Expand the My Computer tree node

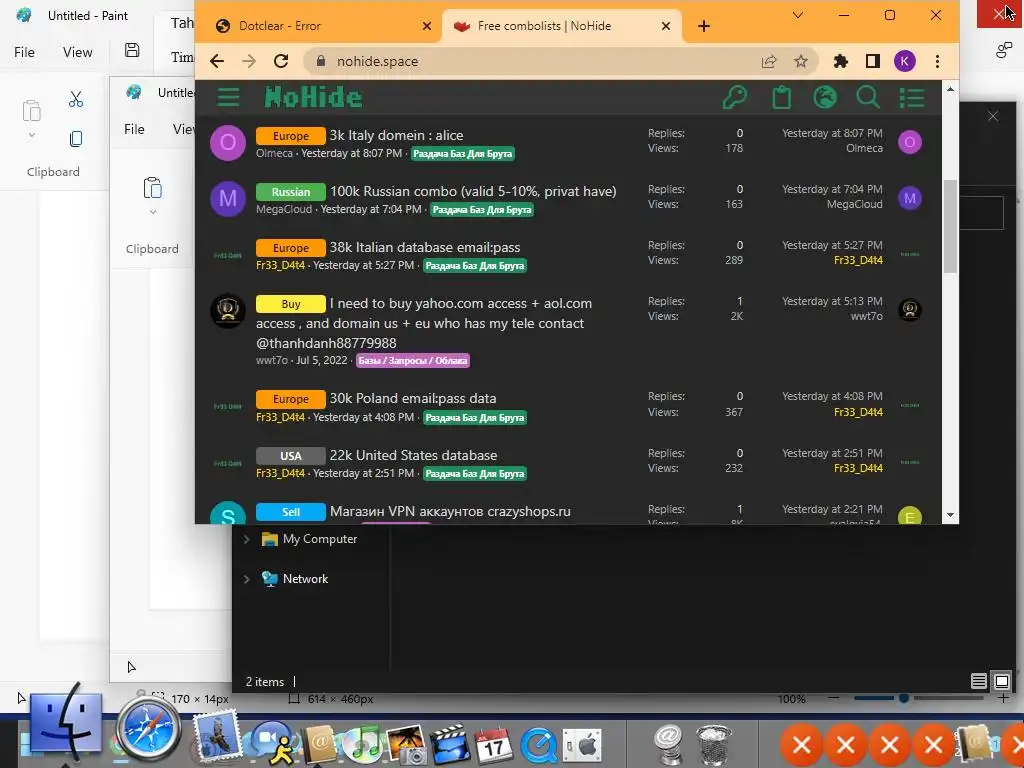pyautogui.click(x=246, y=539)
